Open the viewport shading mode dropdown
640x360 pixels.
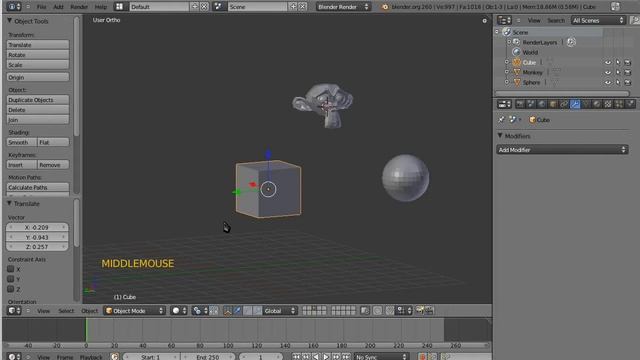[x=179, y=311]
